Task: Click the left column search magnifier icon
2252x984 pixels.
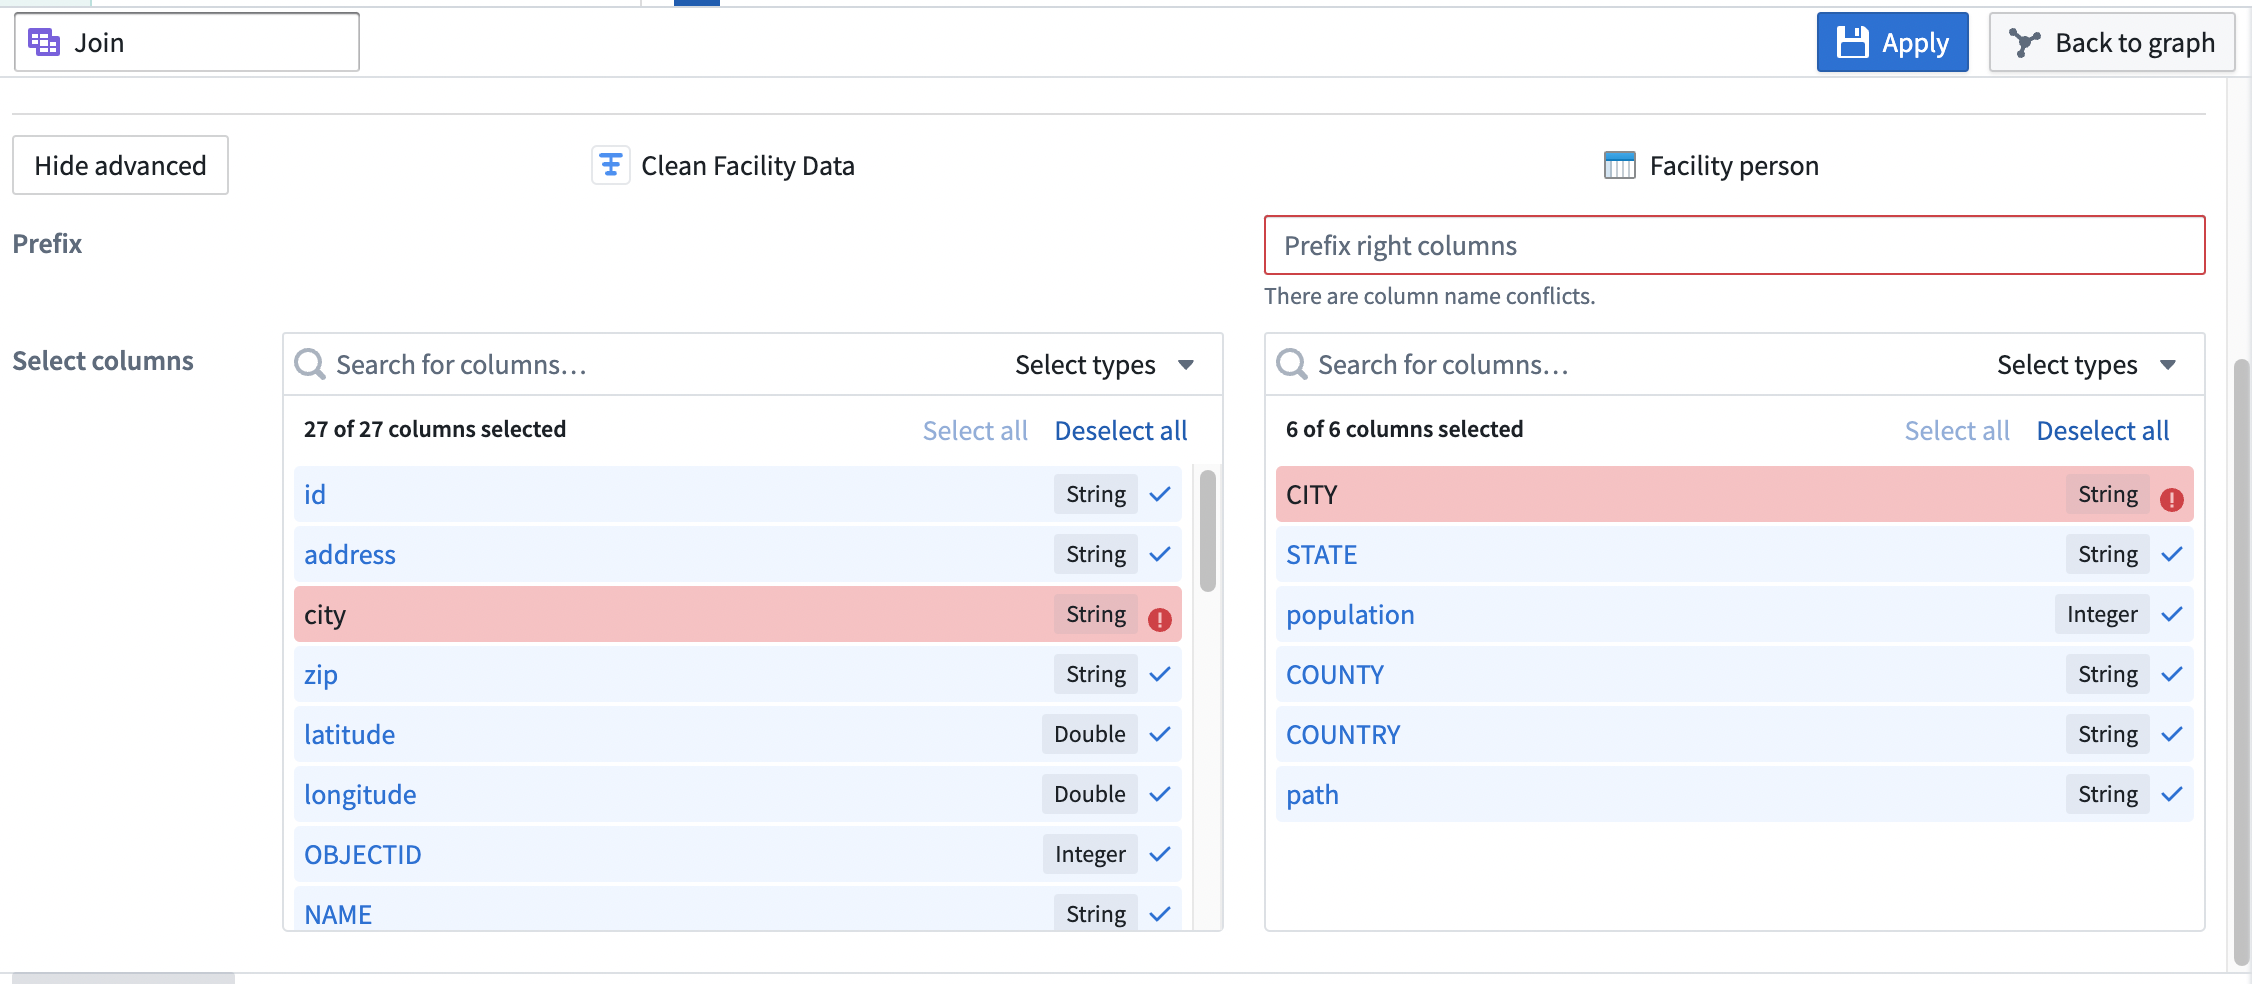Action: coord(310,364)
